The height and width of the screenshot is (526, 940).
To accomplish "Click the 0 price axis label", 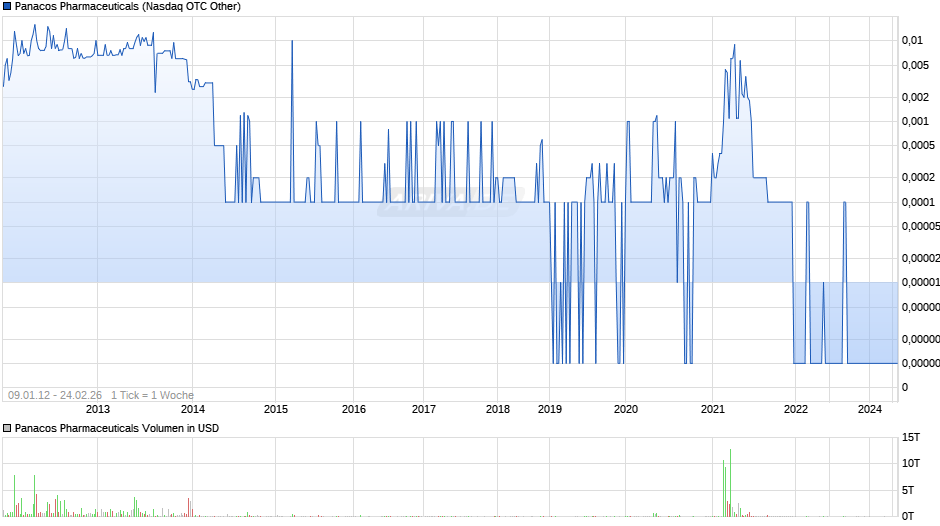I will 905,387.
